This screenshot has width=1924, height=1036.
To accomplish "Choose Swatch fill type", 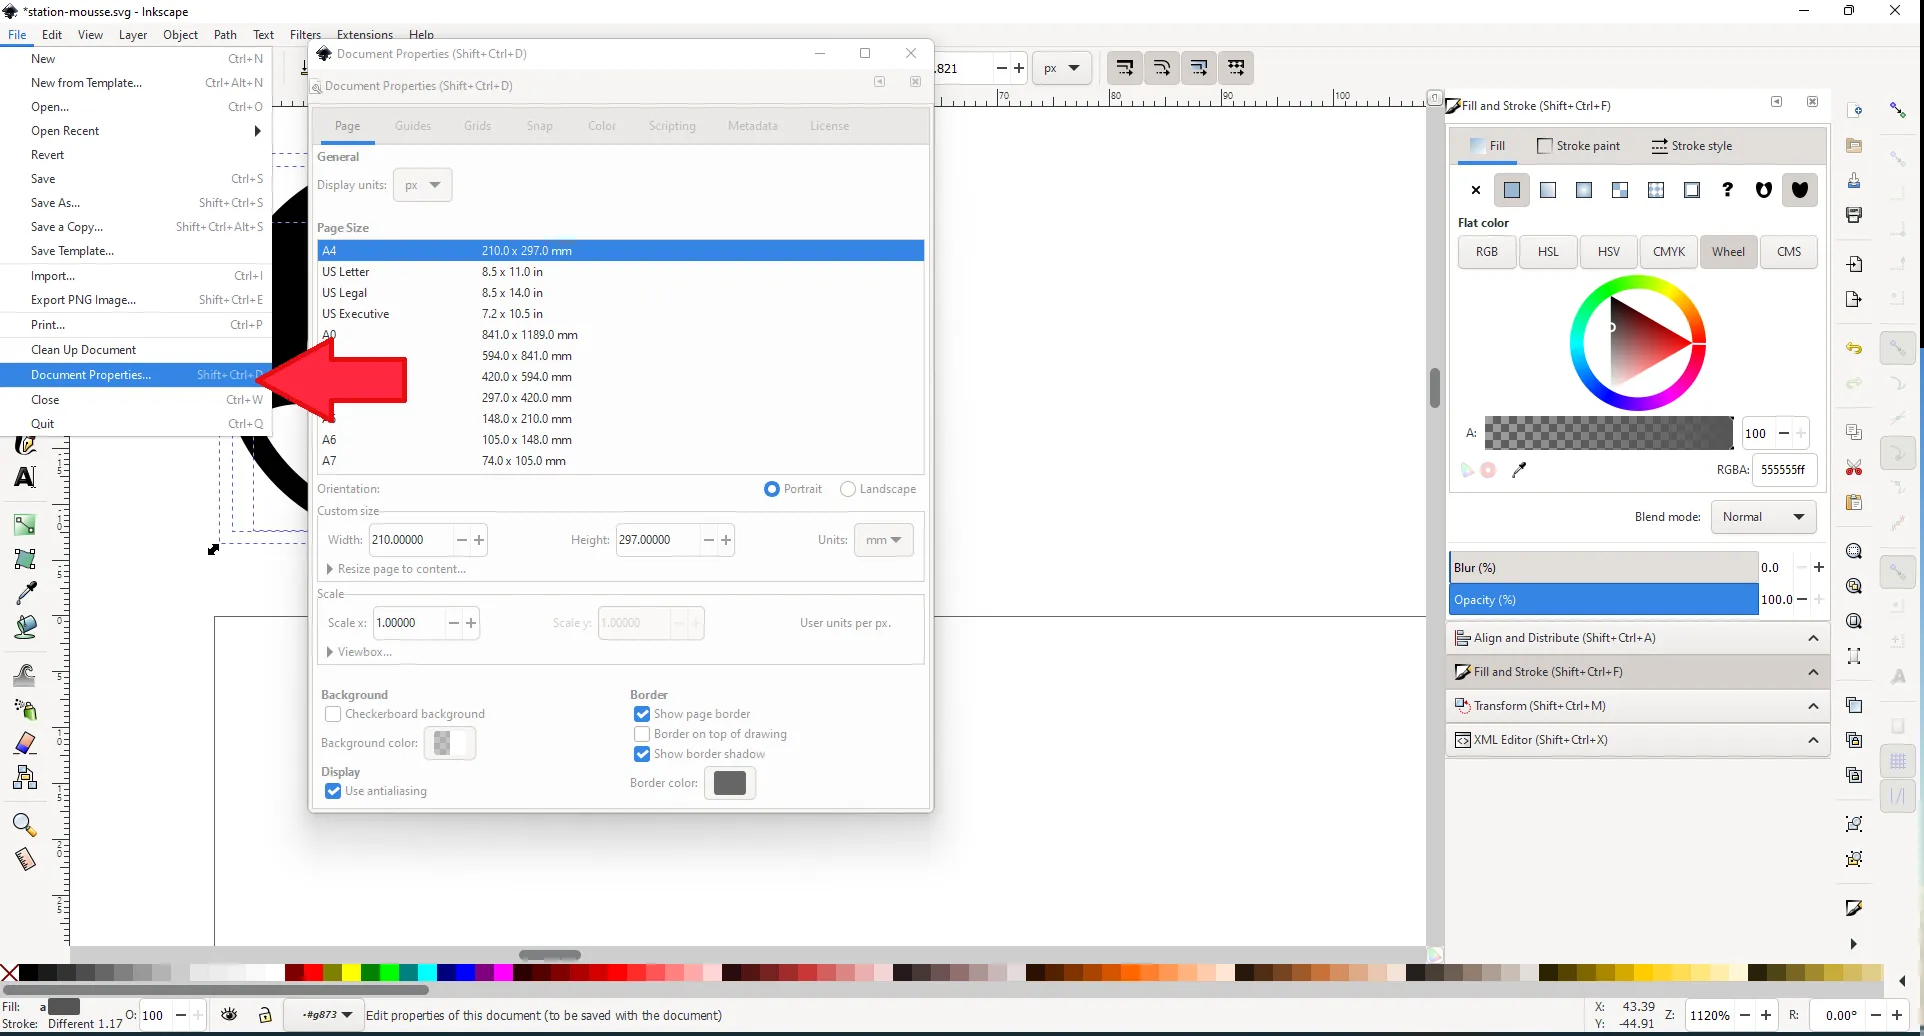I will tap(1692, 190).
